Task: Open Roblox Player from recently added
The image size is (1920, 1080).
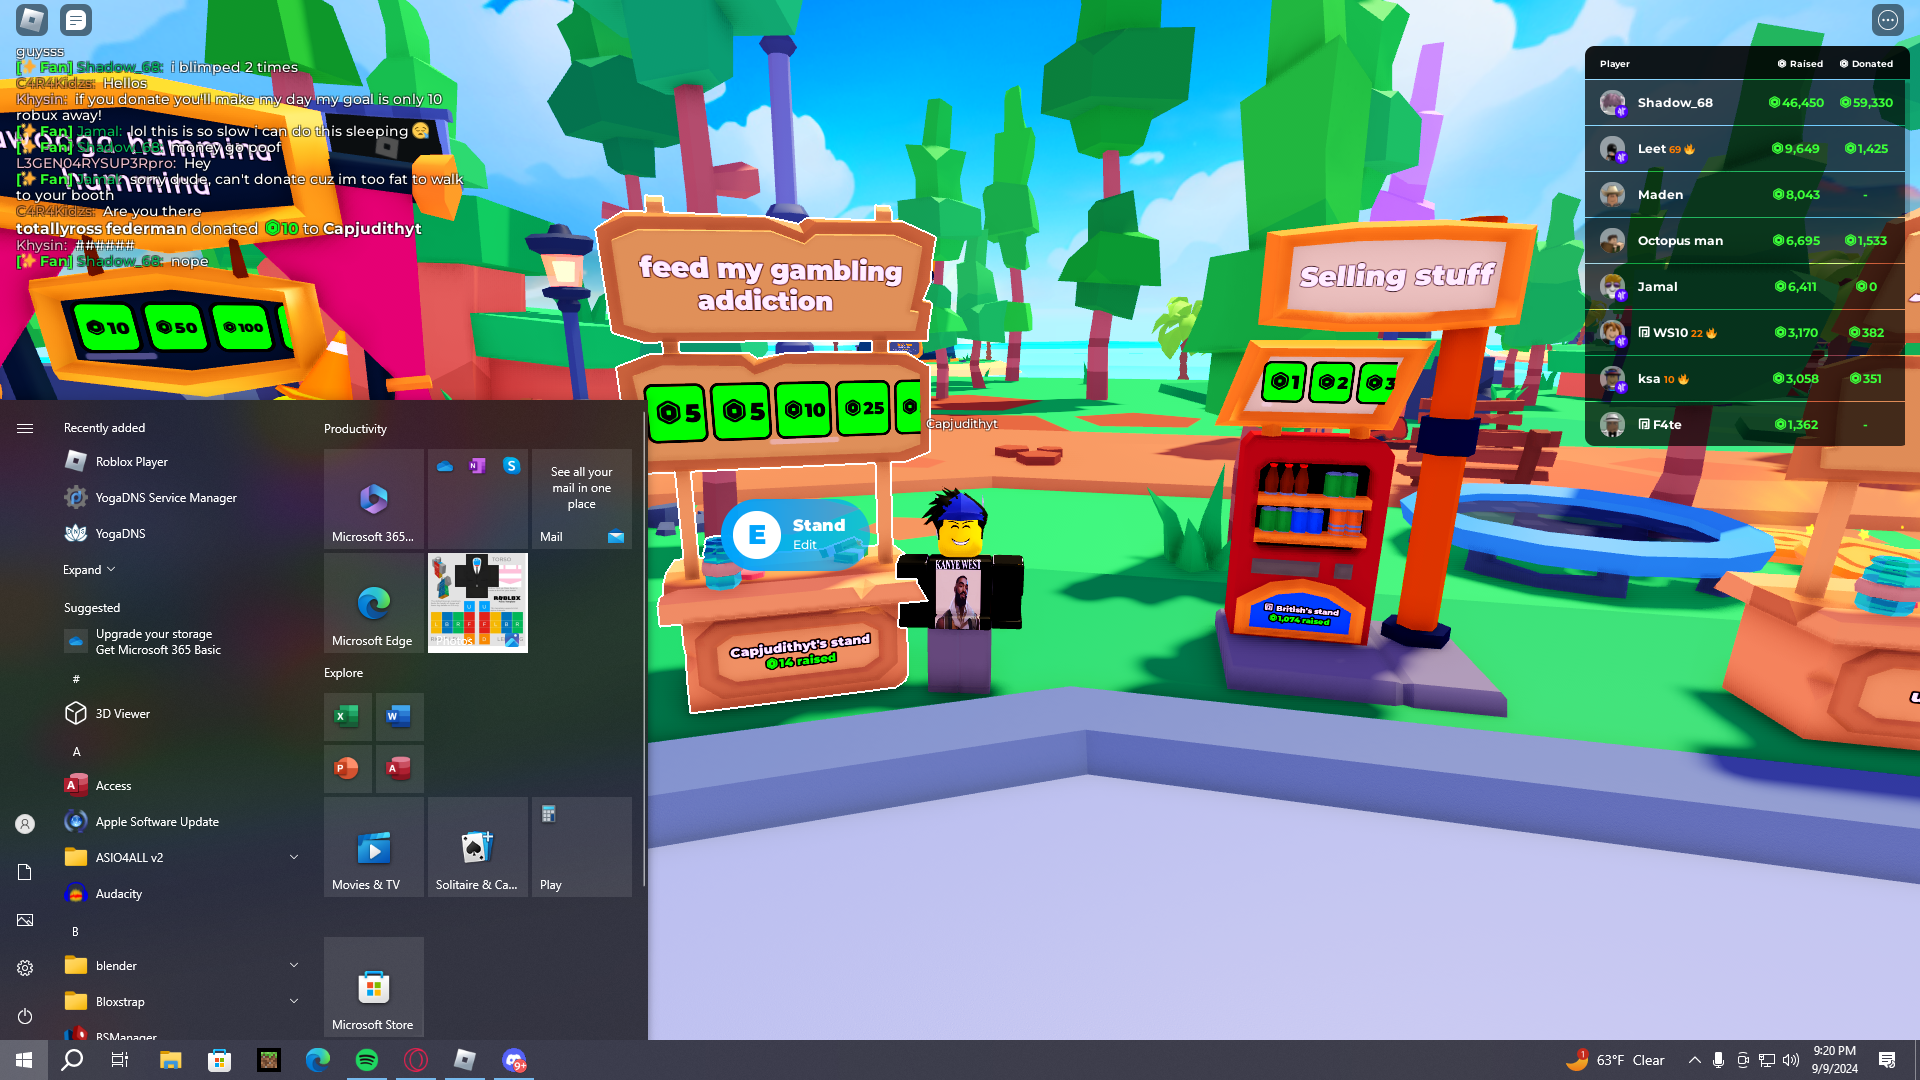Action: [x=131, y=462]
